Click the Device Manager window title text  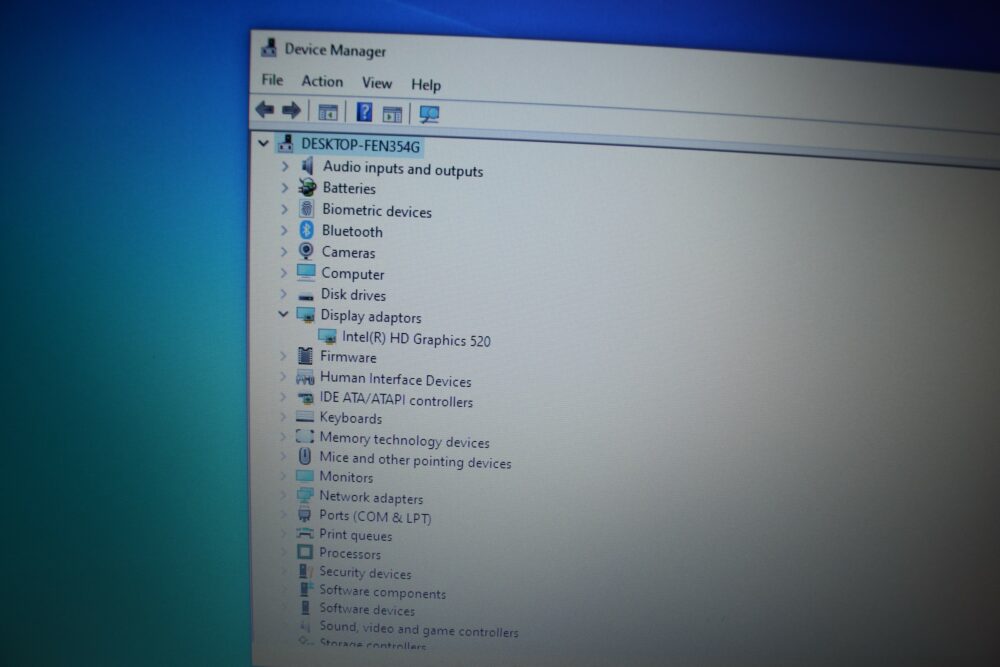click(x=335, y=50)
